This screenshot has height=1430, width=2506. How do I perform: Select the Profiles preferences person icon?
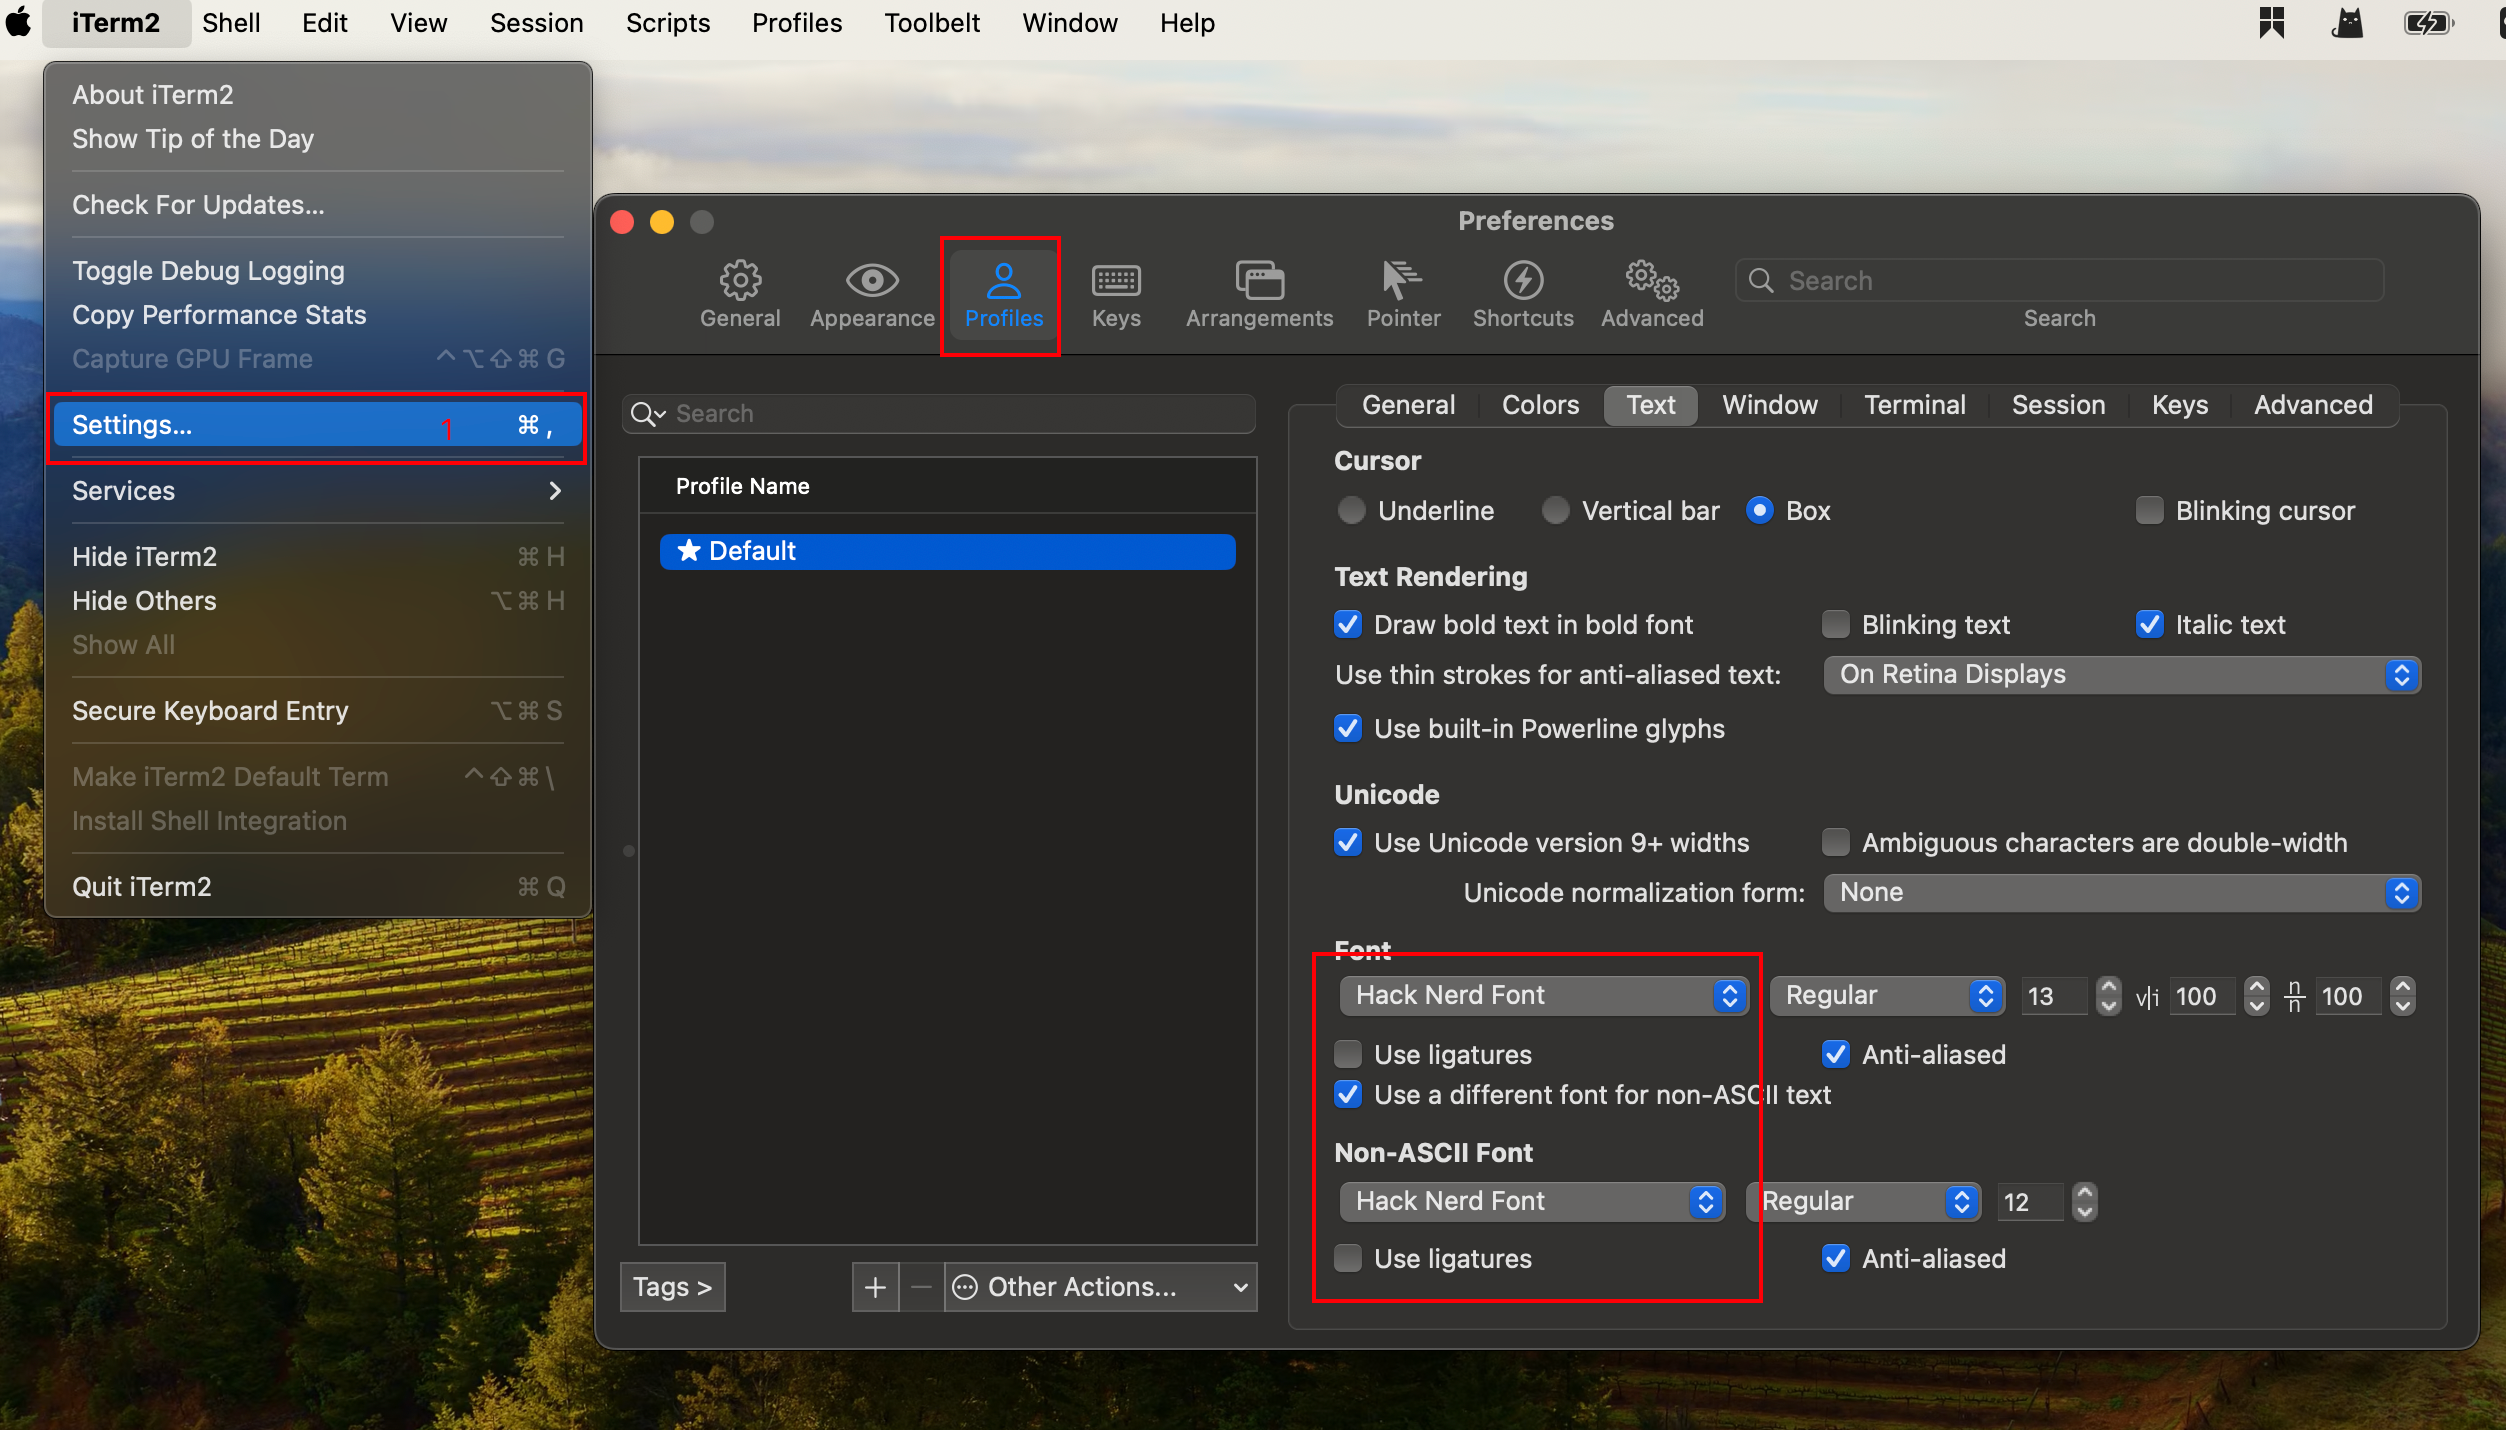1003,294
